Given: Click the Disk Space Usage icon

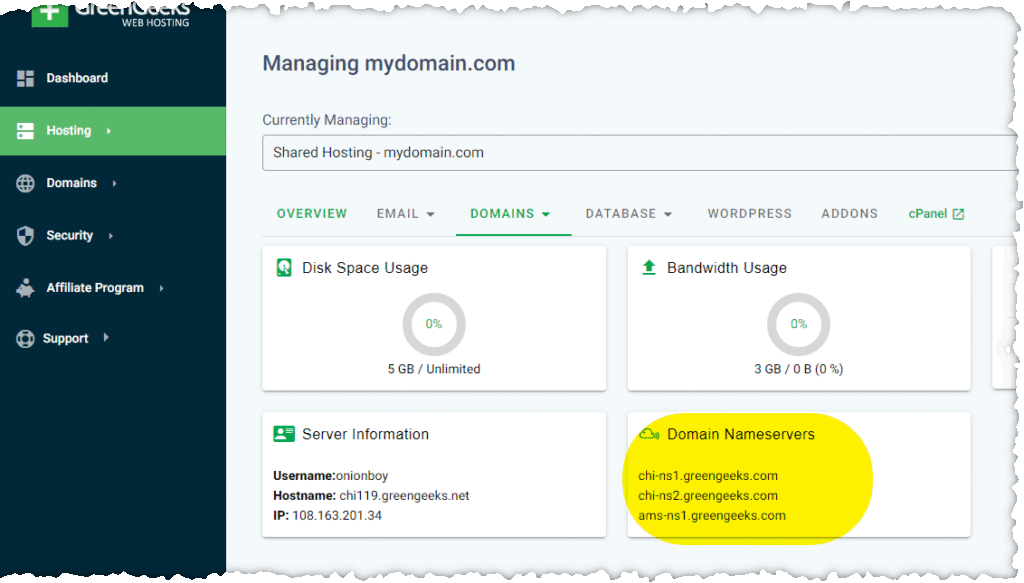Looking at the screenshot, I should (284, 268).
